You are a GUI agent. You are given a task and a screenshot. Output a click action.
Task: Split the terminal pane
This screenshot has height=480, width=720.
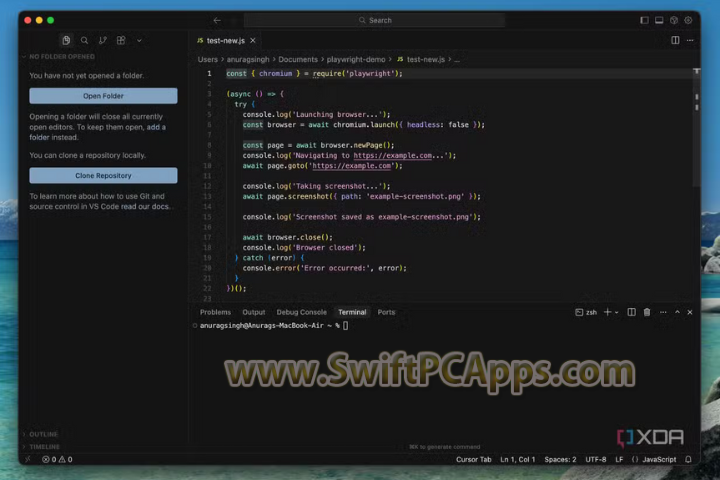click(x=631, y=312)
